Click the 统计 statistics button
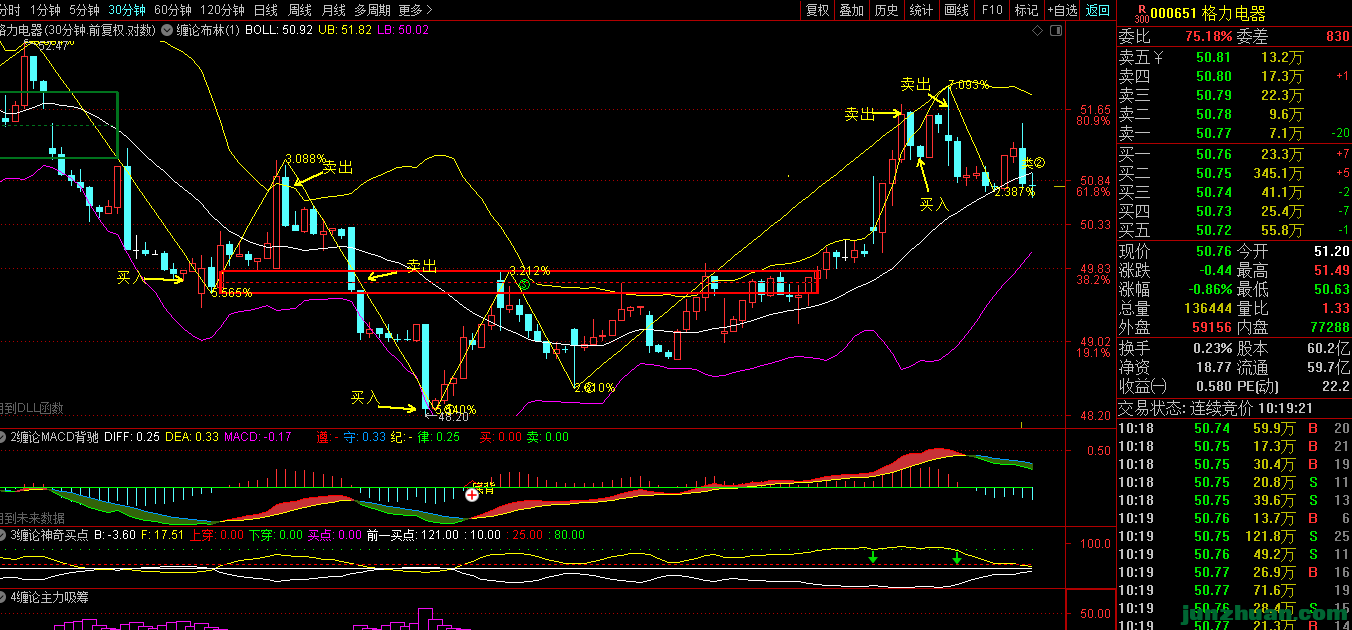Viewport: 1352px width, 630px height. pyautogui.click(x=921, y=10)
